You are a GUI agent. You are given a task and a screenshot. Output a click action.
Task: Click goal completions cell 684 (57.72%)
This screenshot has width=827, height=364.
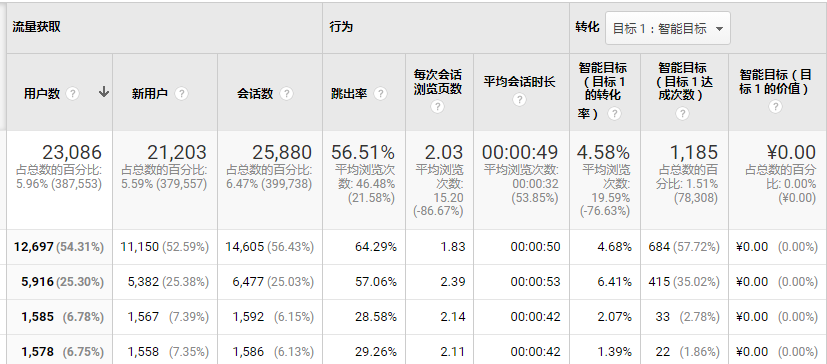click(x=684, y=247)
